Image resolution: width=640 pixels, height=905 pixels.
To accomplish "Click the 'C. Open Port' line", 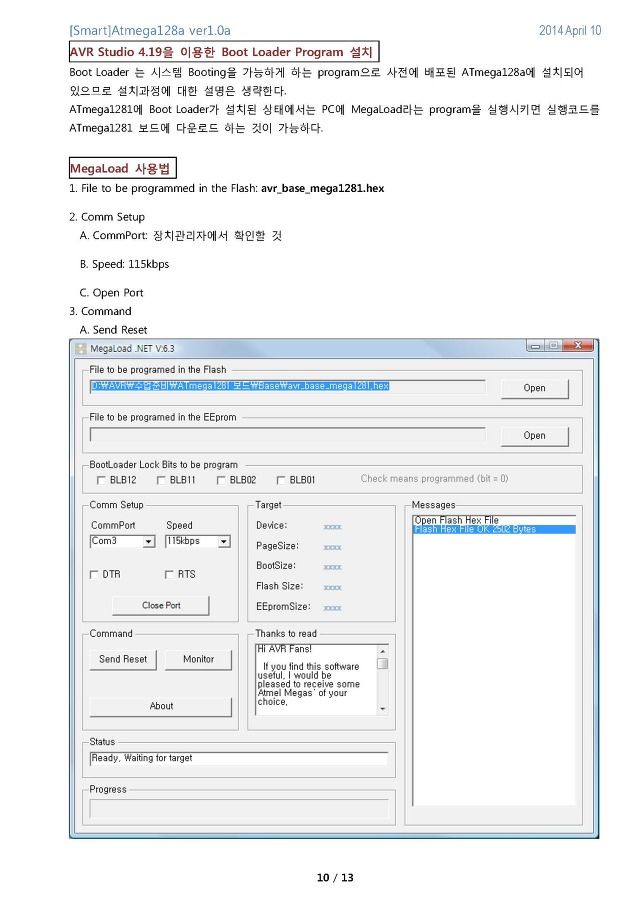I will (111, 293).
